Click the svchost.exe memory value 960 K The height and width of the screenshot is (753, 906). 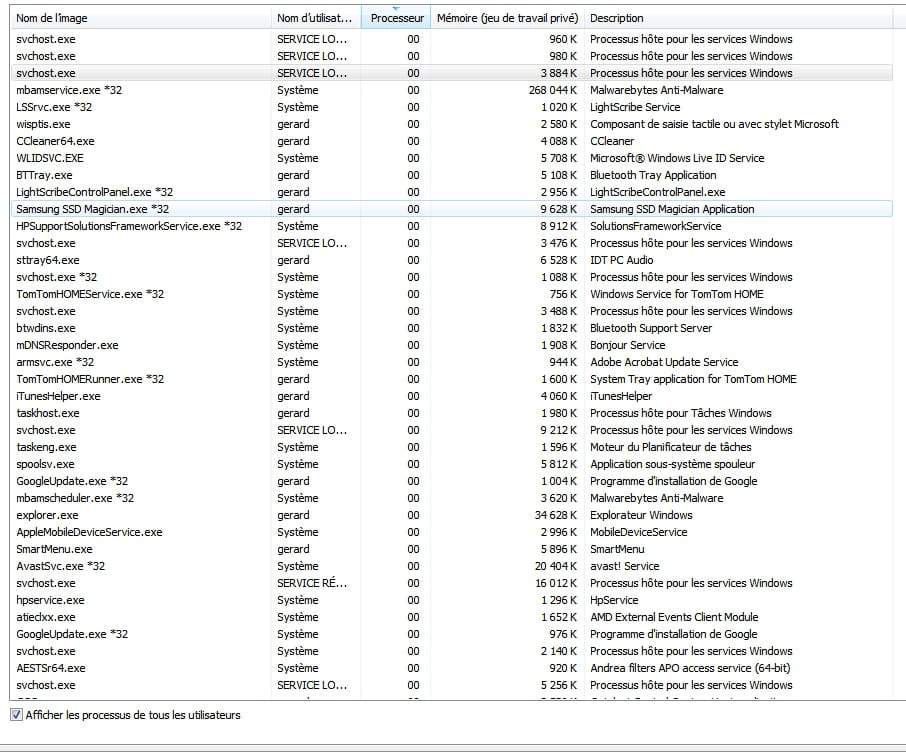coord(563,39)
